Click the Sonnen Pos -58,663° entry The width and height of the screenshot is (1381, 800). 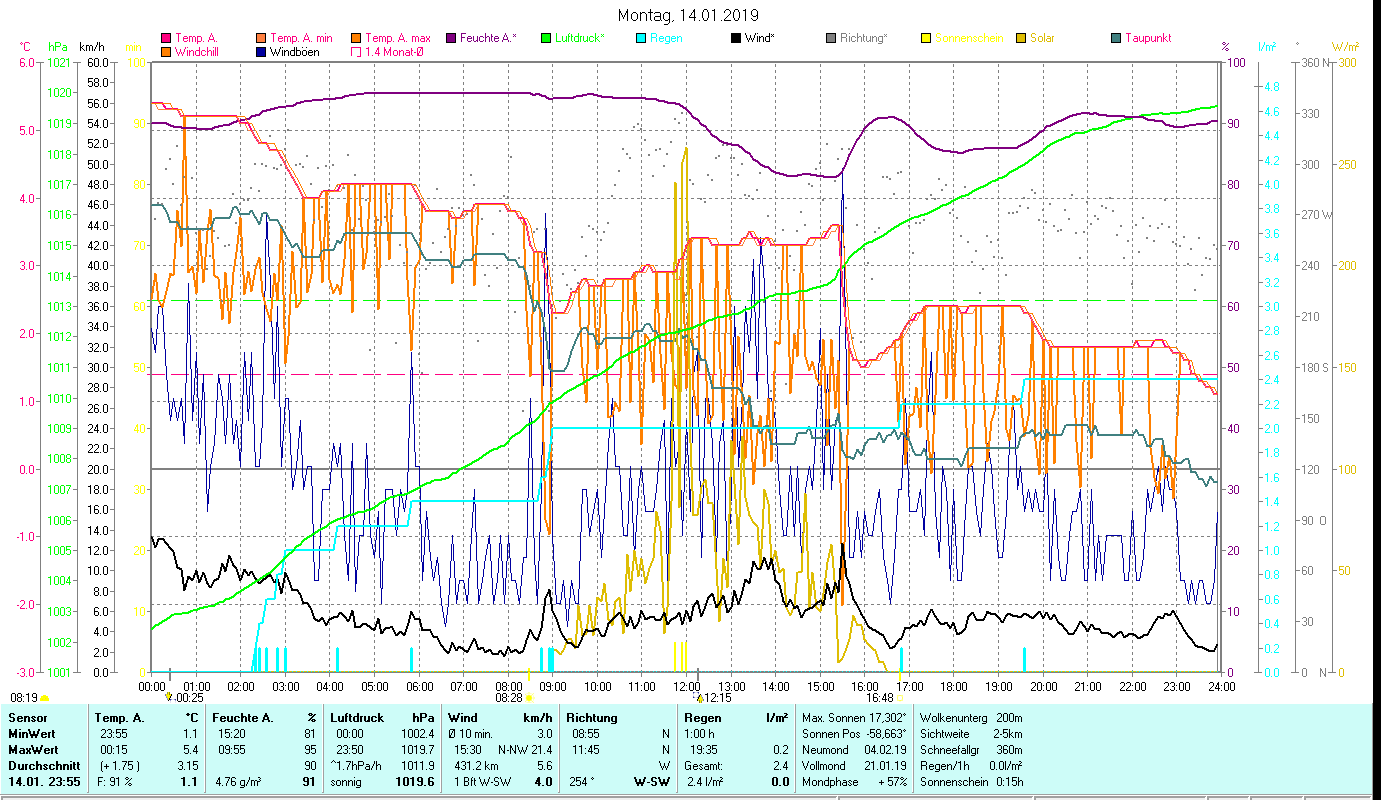[855, 734]
